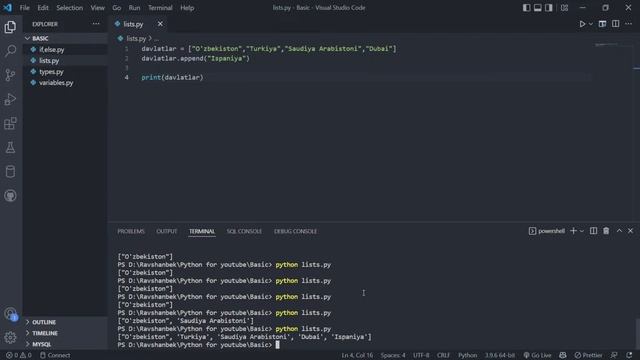The width and height of the screenshot is (640, 360).
Task: Open the Testing flask icon
Action: pos(10,147)
